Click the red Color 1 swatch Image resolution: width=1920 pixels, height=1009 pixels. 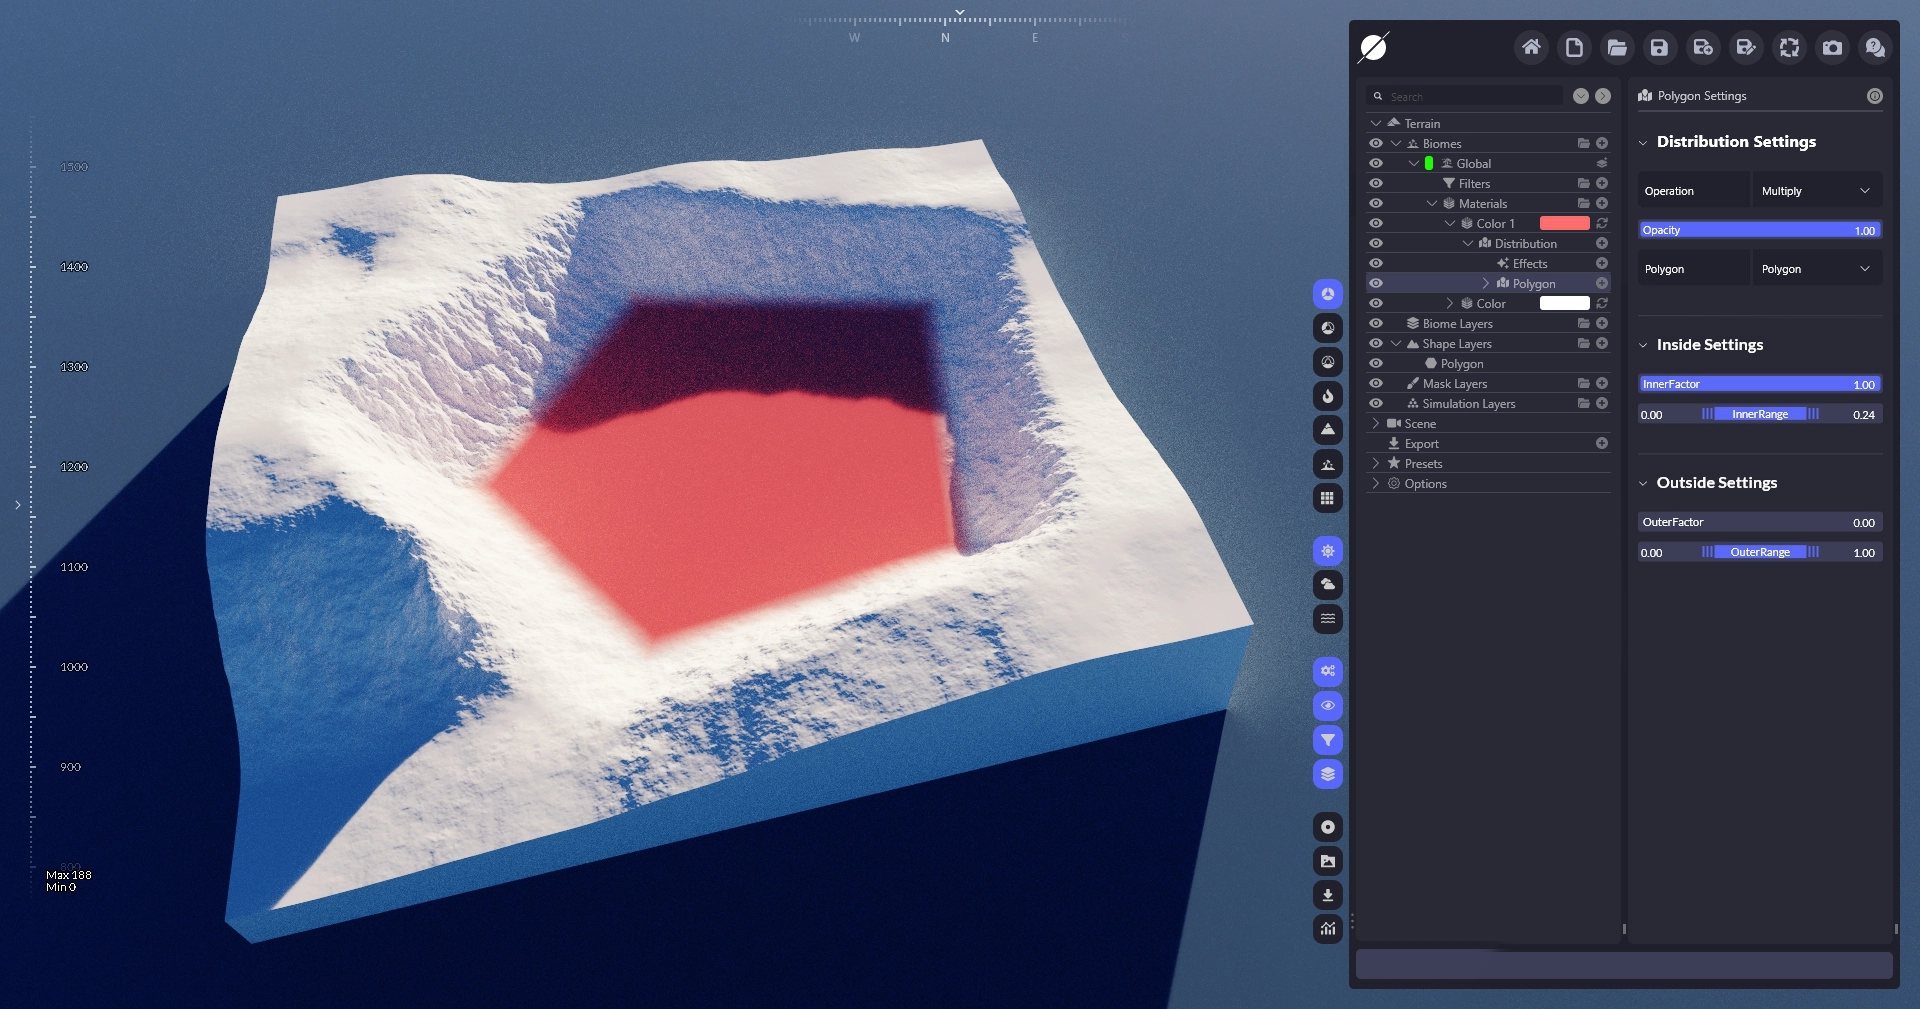1564,224
